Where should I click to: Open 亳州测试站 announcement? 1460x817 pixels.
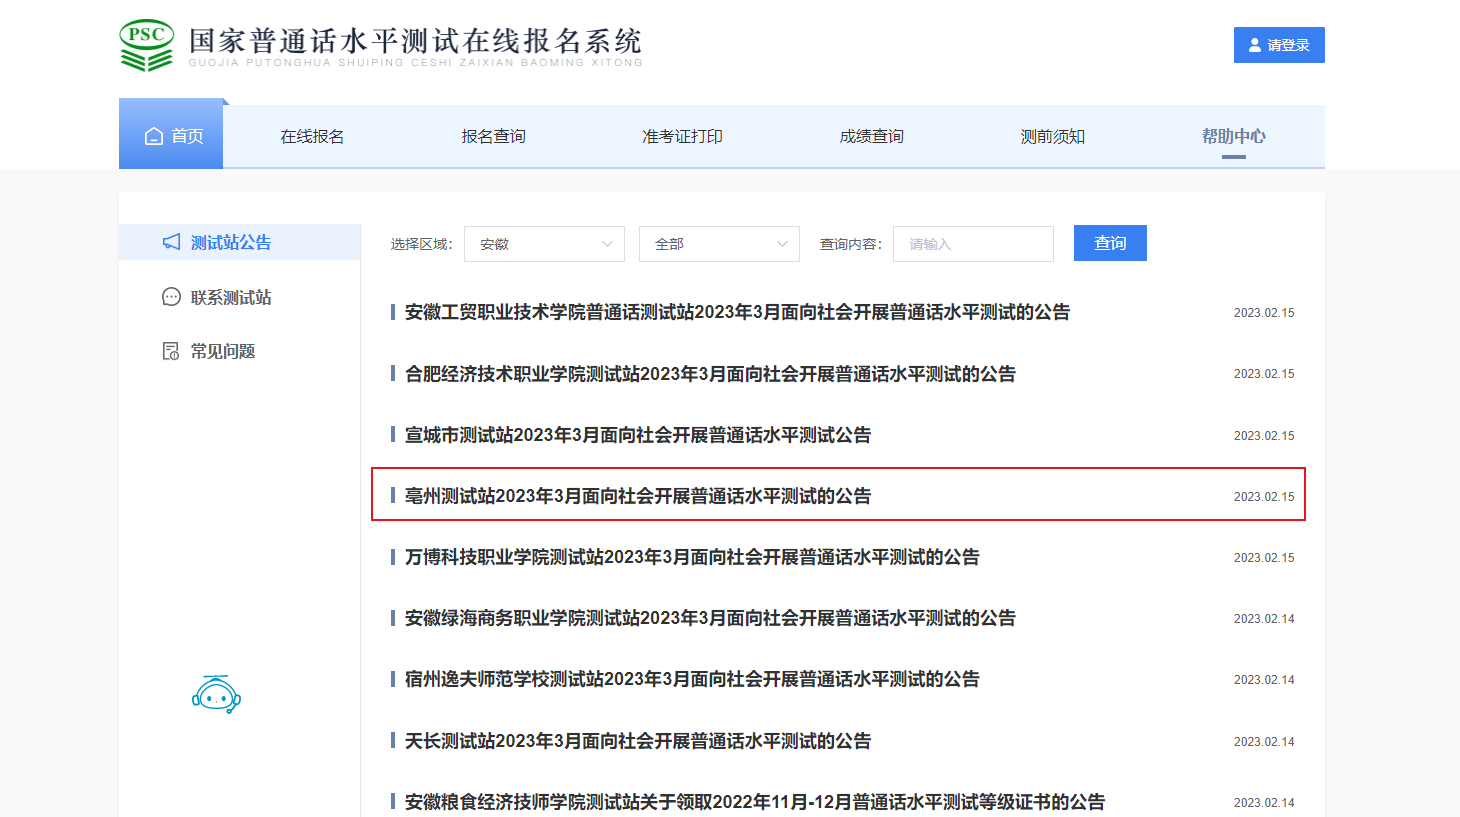point(638,496)
